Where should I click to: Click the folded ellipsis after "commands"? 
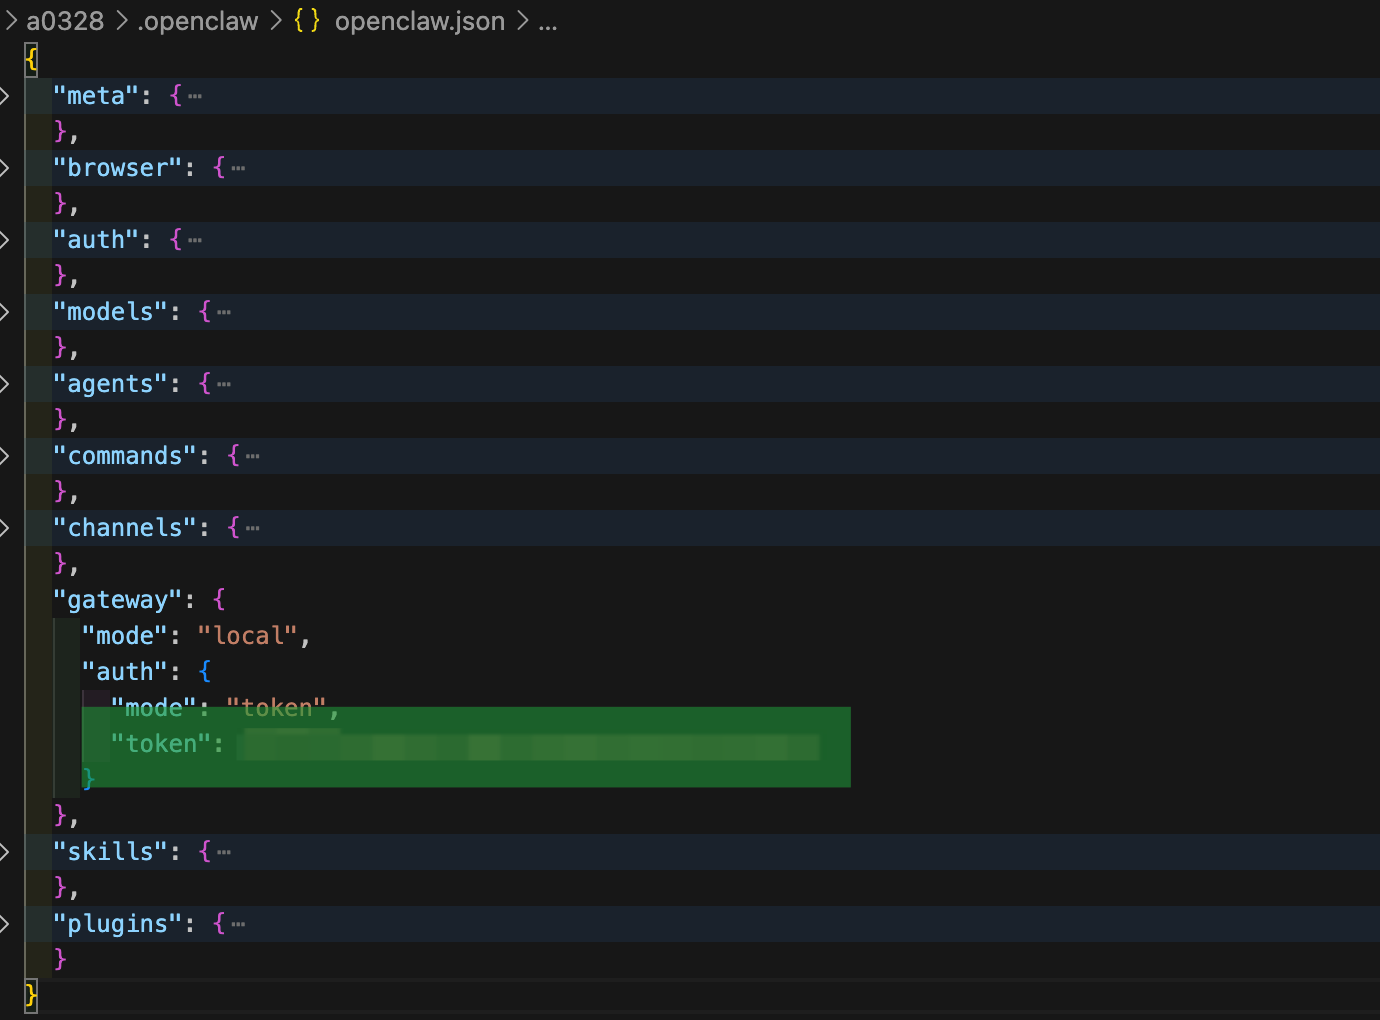click(x=253, y=457)
